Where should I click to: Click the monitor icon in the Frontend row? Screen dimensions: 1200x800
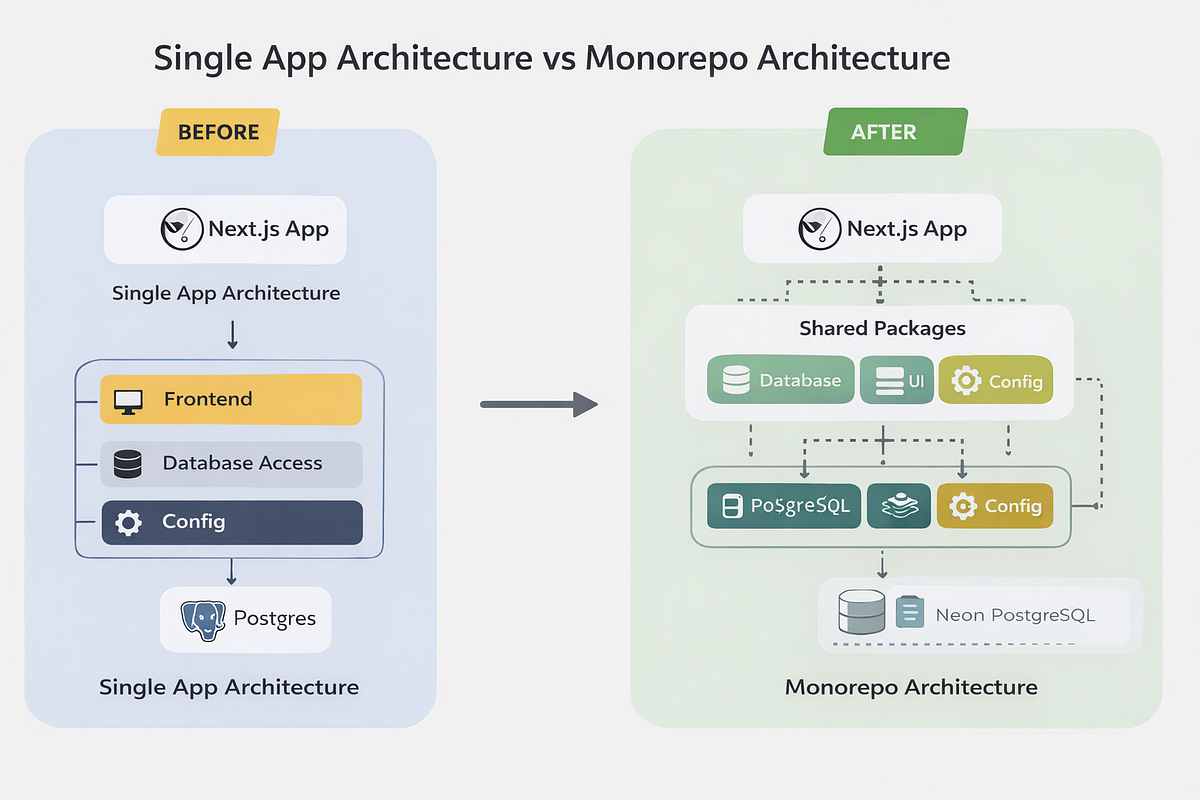click(x=129, y=400)
